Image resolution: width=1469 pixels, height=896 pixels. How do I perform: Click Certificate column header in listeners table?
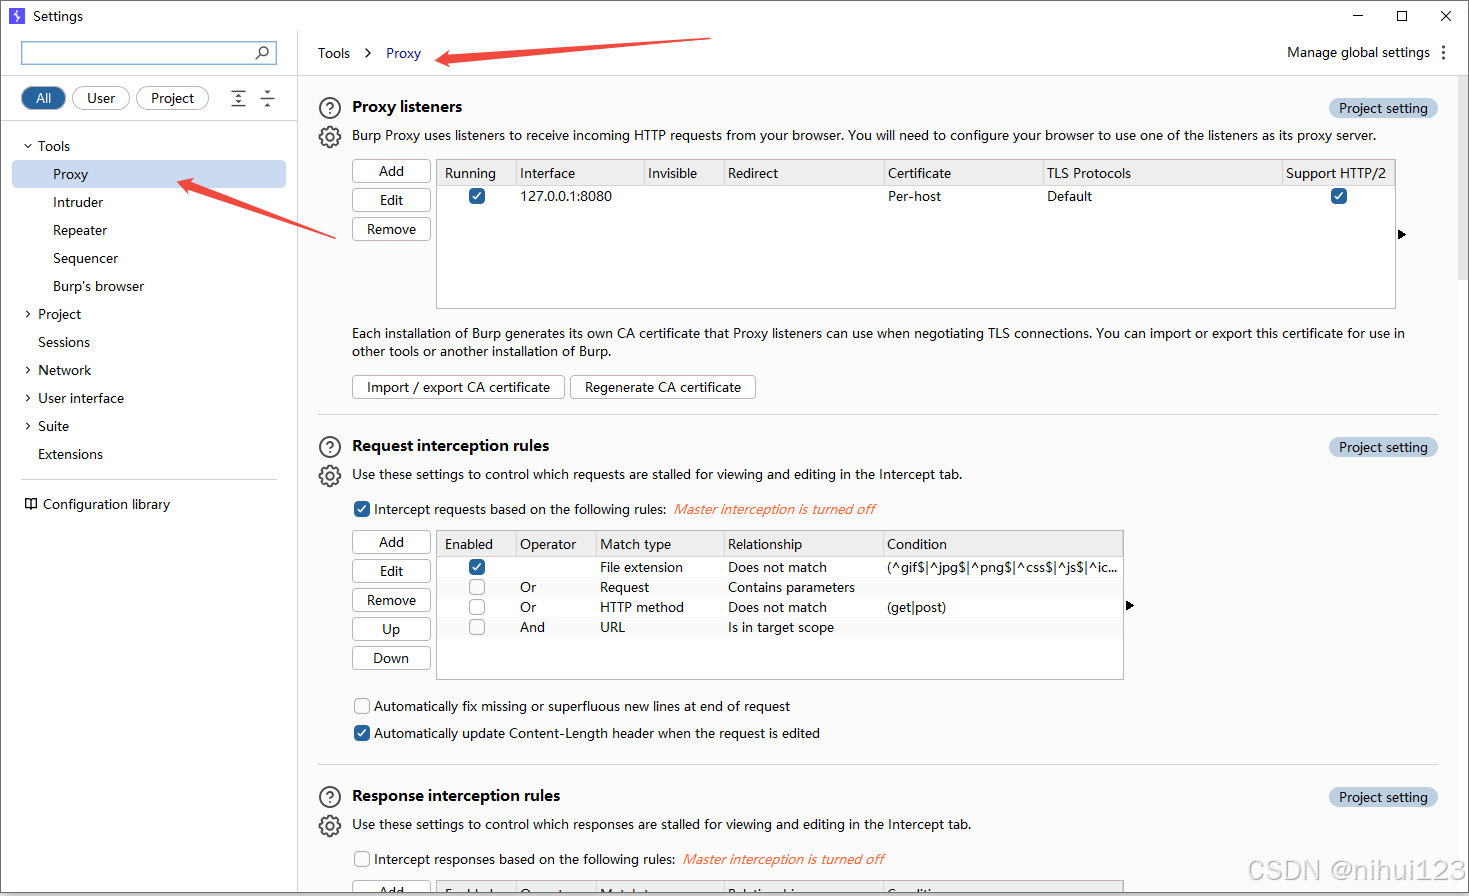(x=963, y=173)
